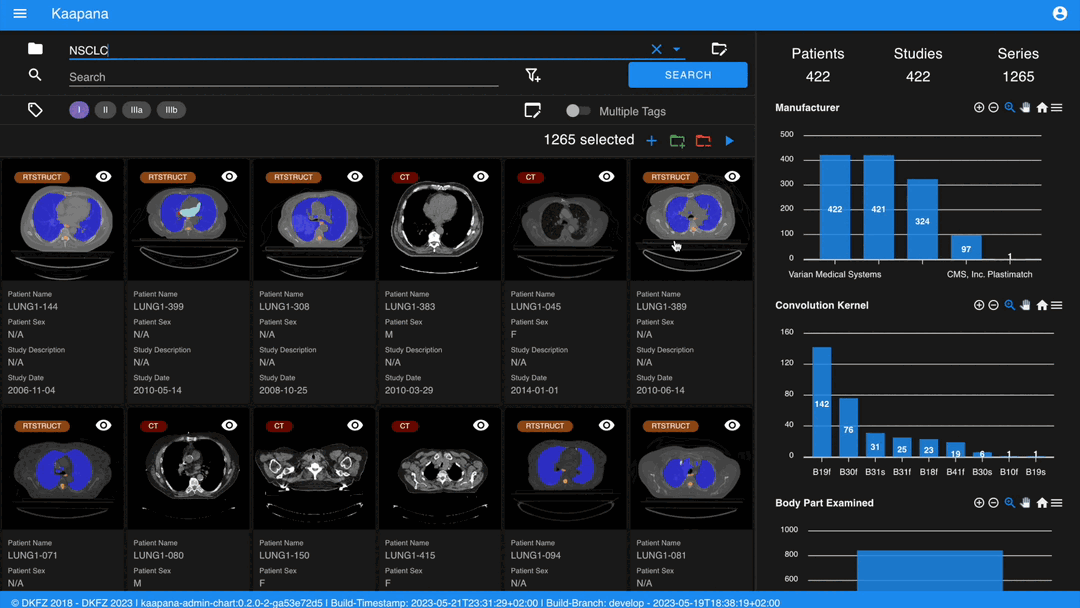Open the user account menu
This screenshot has height=608, width=1080.
(x=1060, y=14)
